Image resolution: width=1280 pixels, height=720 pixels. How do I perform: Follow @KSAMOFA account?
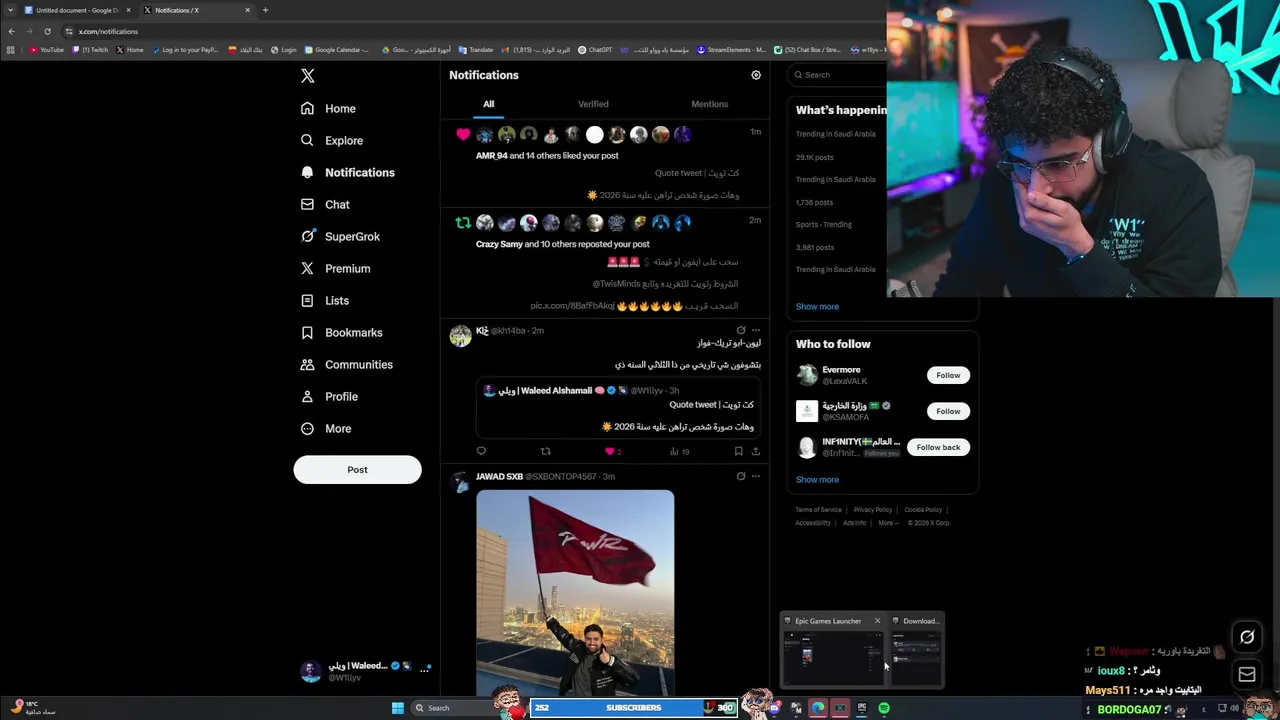point(948,411)
